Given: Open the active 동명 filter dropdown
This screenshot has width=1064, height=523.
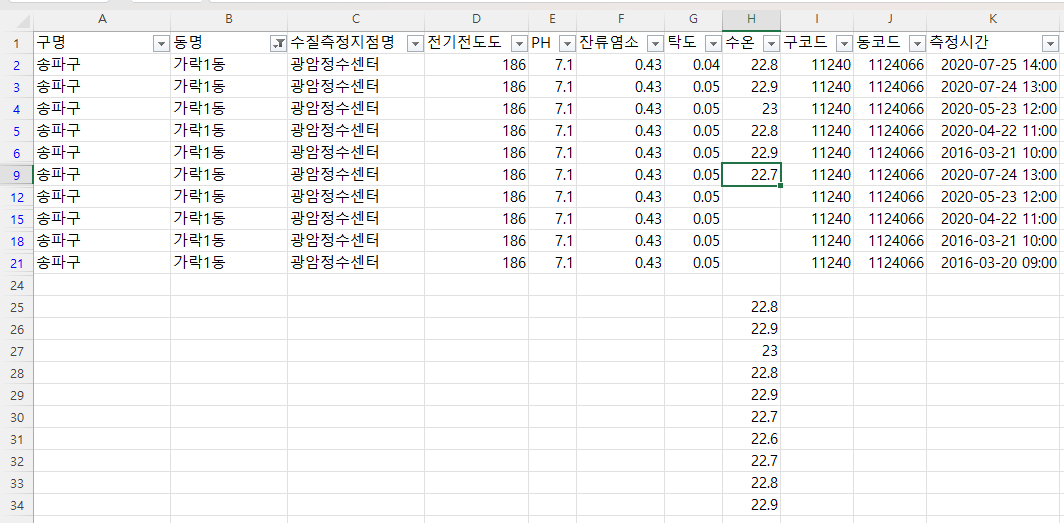Looking at the screenshot, I should click(x=278, y=44).
